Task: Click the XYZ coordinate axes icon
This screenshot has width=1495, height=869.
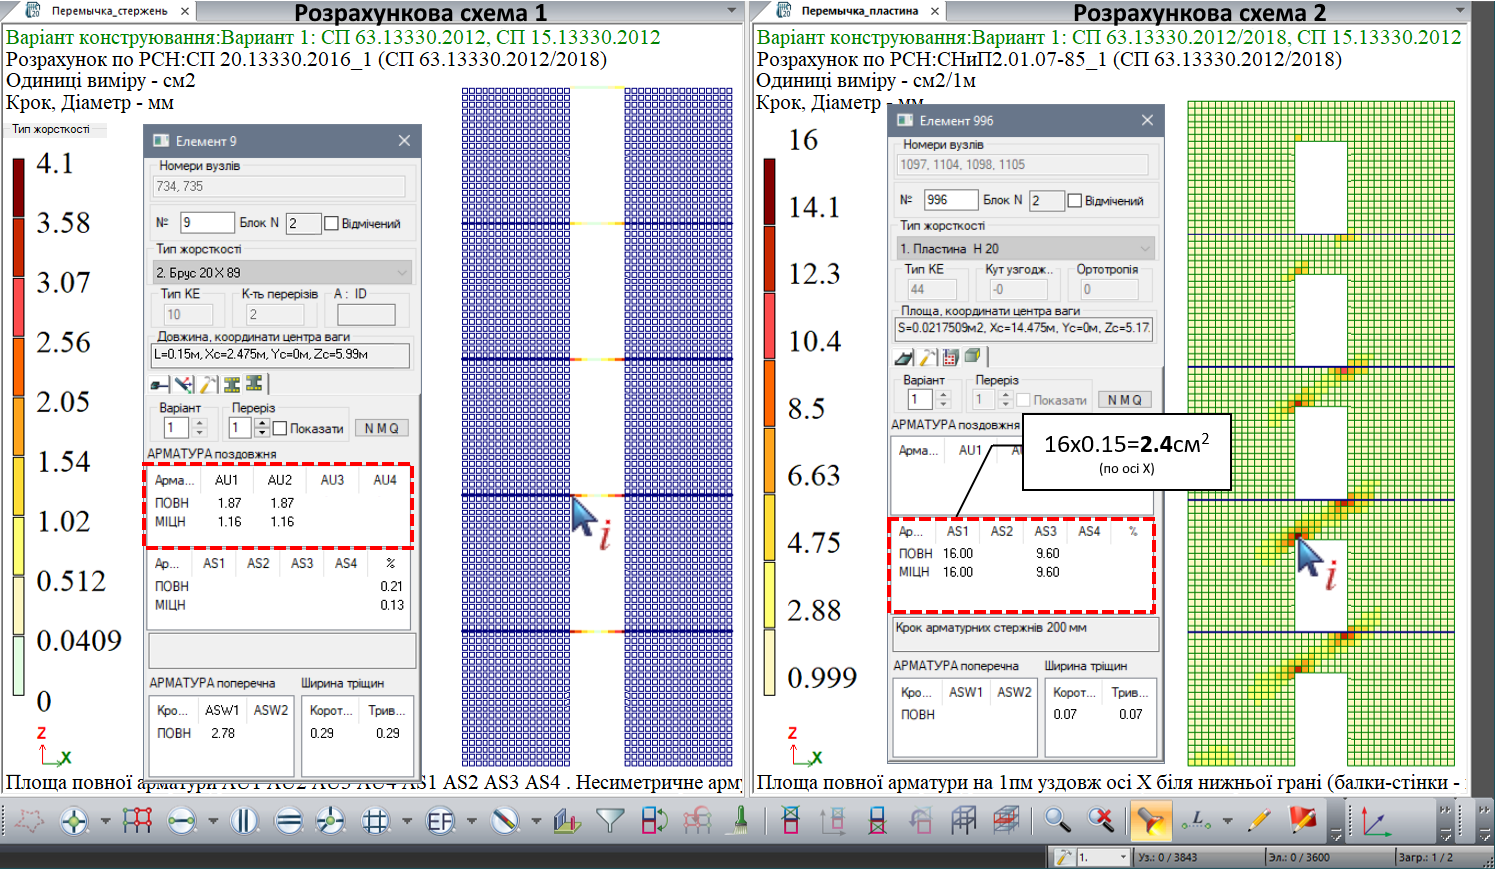Action: [1376, 821]
